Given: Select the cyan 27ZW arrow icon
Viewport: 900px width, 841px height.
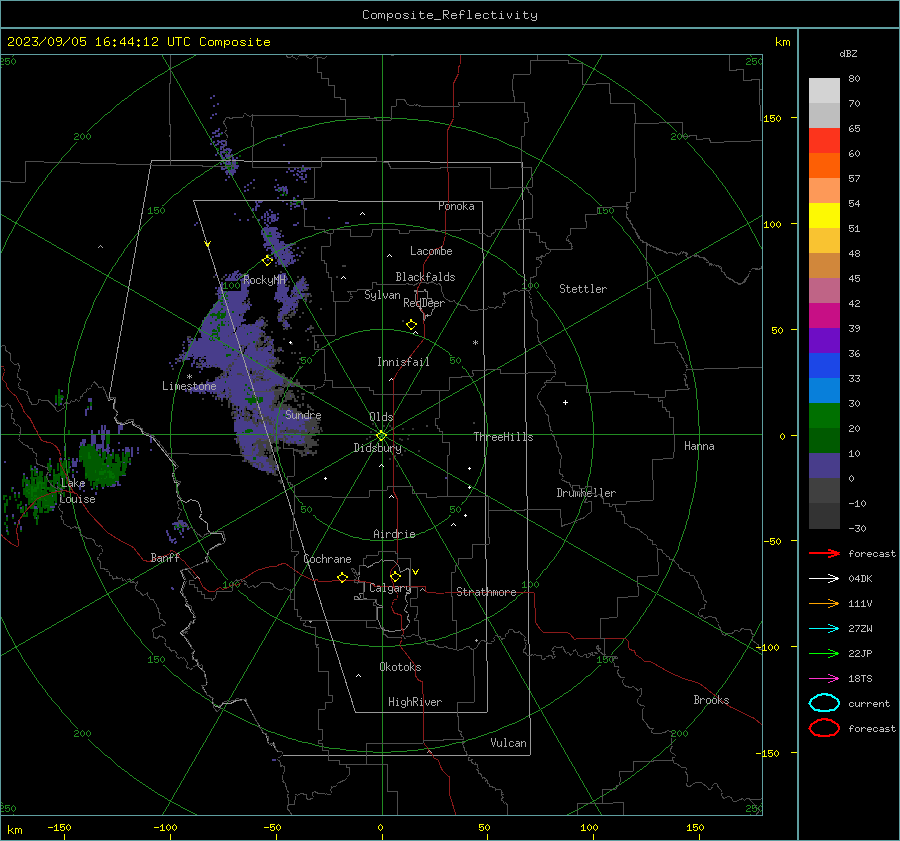Looking at the screenshot, I should click(824, 629).
